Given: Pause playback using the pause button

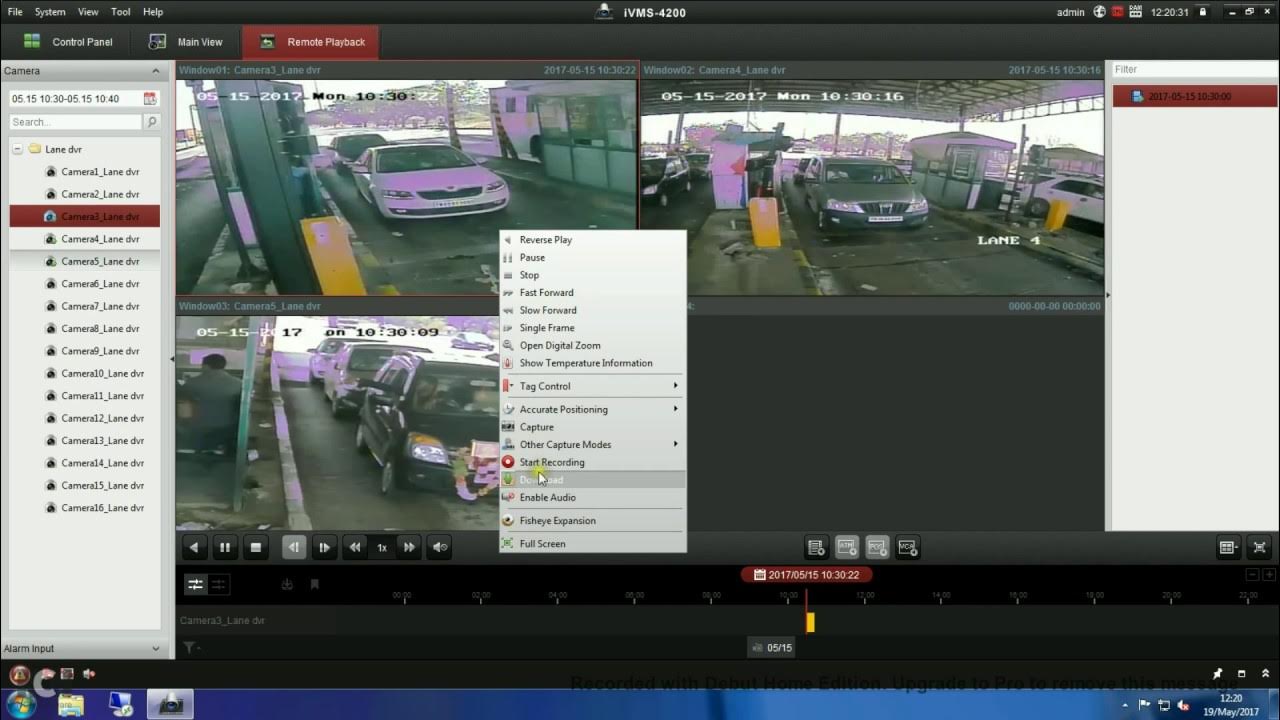Looking at the screenshot, I should pyautogui.click(x=225, y=547).
